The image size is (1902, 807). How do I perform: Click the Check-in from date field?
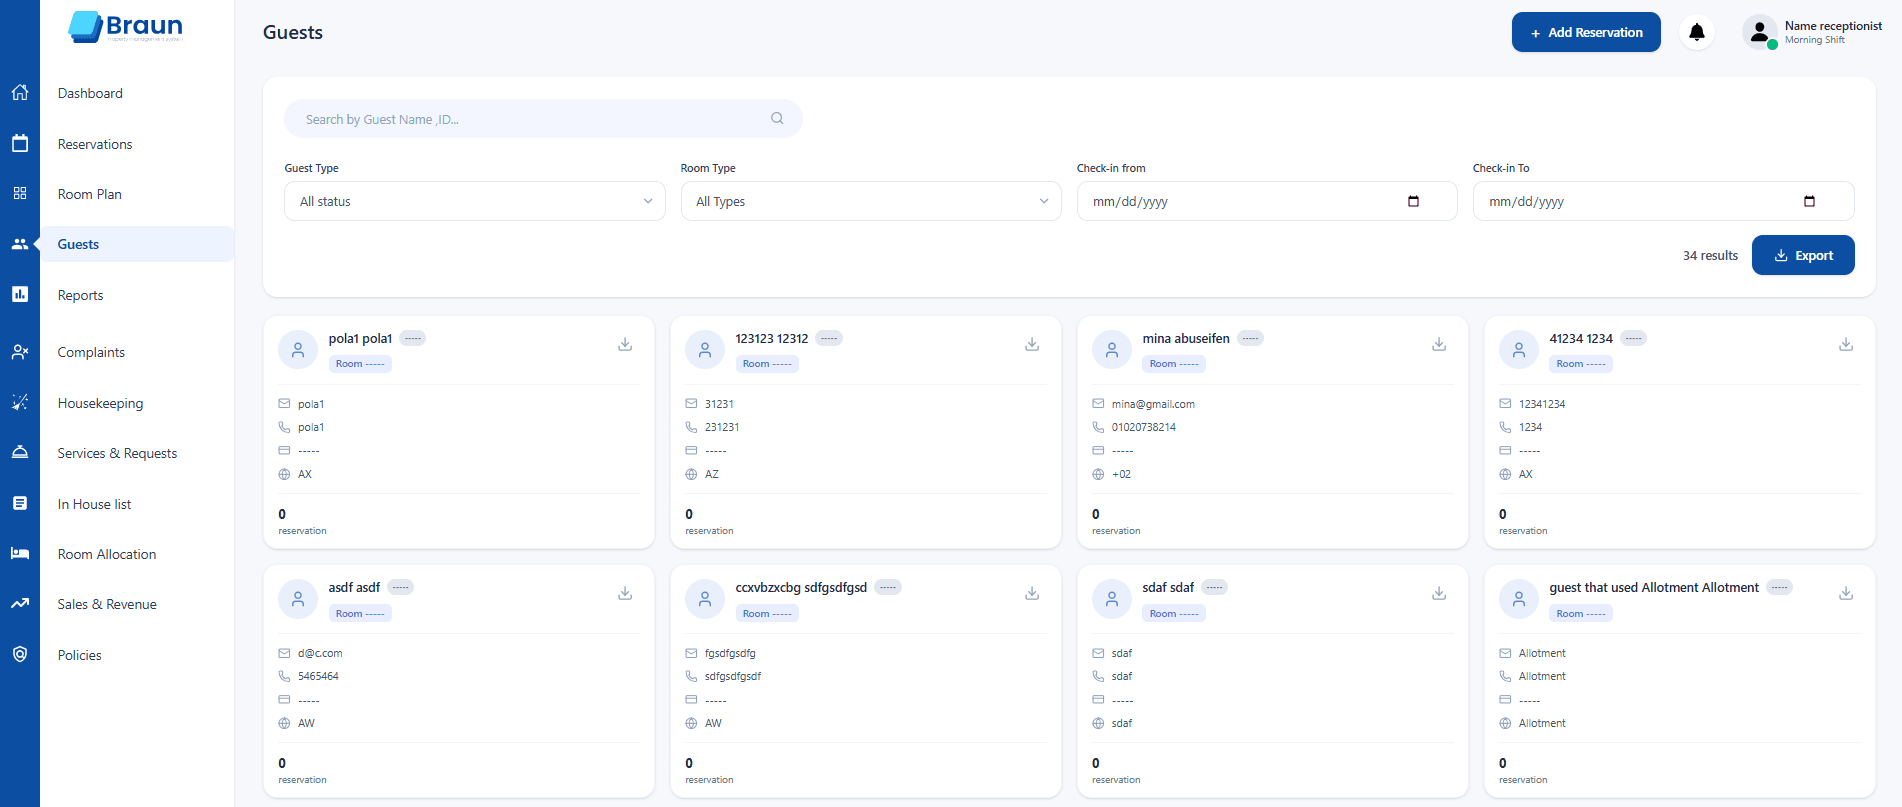click(1267, 201)
